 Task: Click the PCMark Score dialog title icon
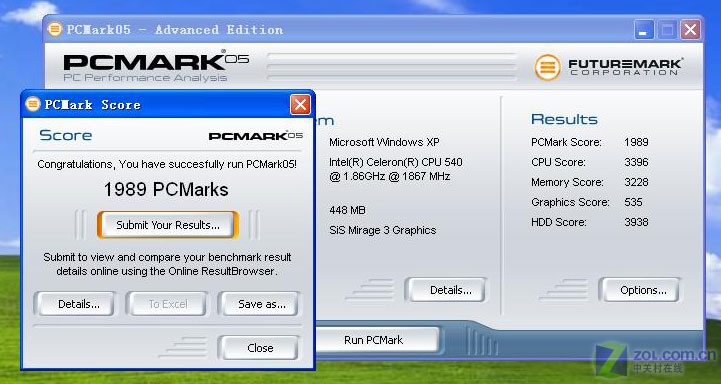click(33, 104)
